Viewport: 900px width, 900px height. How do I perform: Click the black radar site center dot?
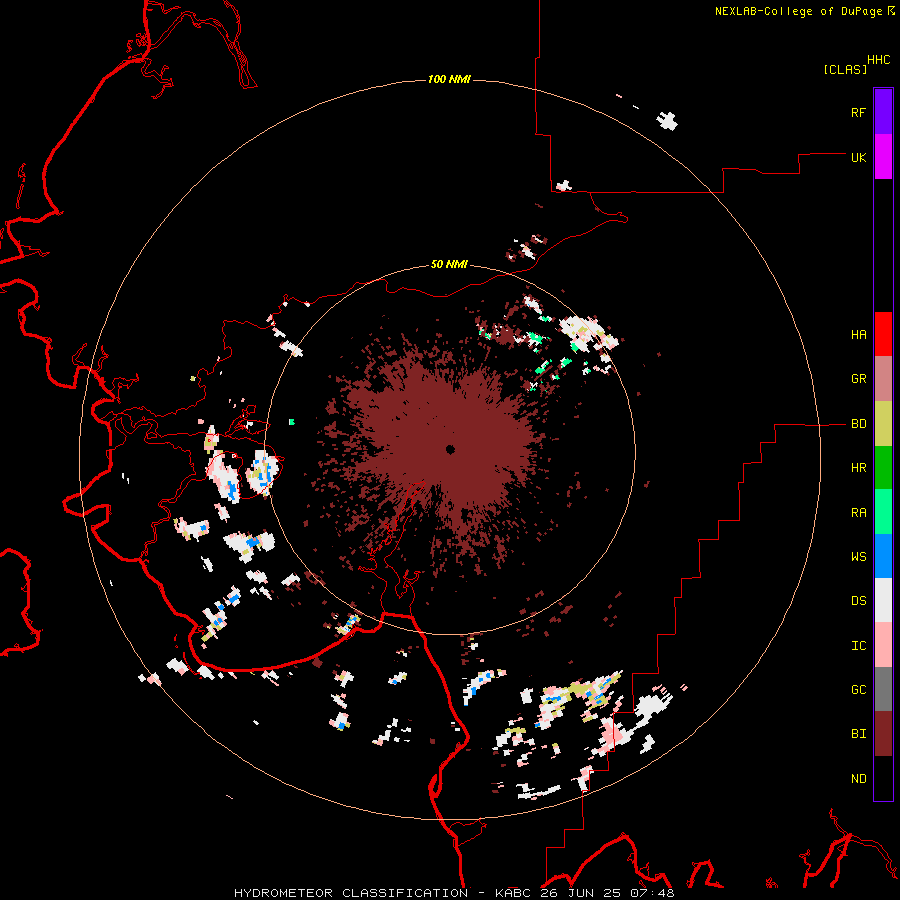click(450, 449)
